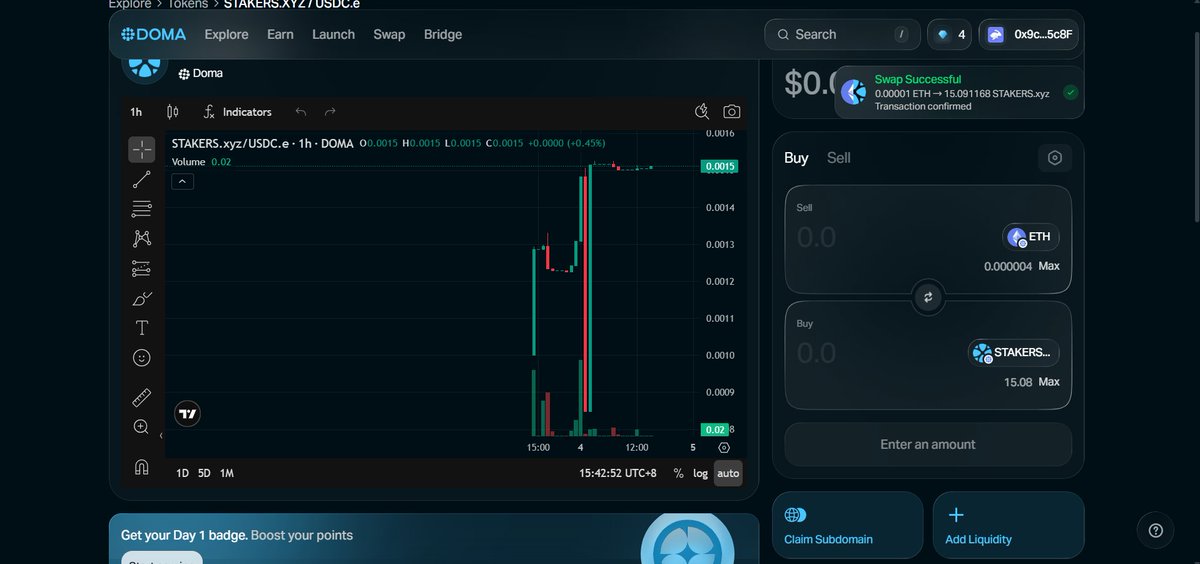Click the Tokens breadcrumb link
Screen dimensions: 1200x564
(190, 4)
